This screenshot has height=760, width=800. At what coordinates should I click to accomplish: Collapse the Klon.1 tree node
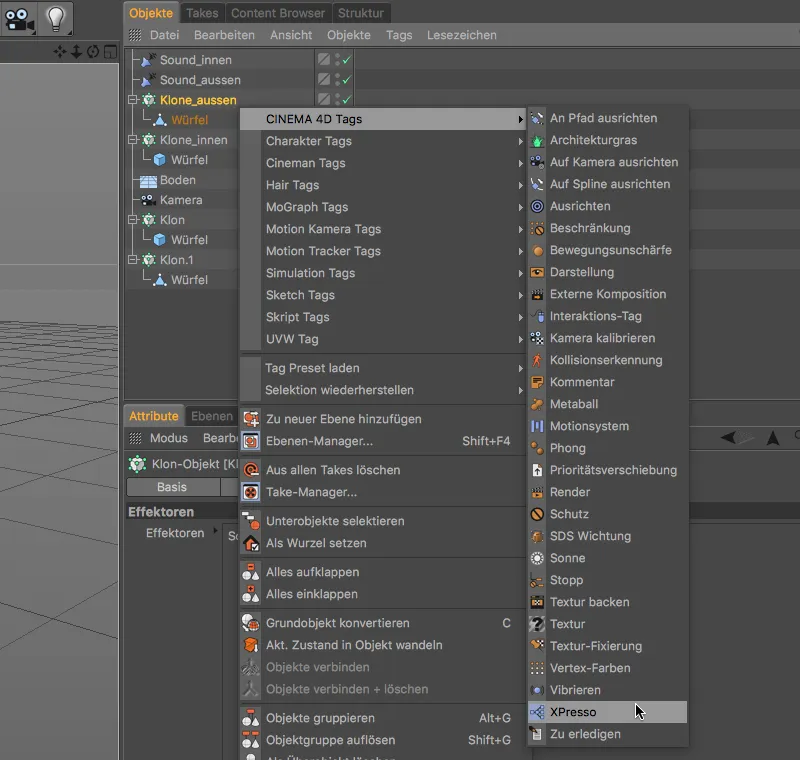click(132, 260)
